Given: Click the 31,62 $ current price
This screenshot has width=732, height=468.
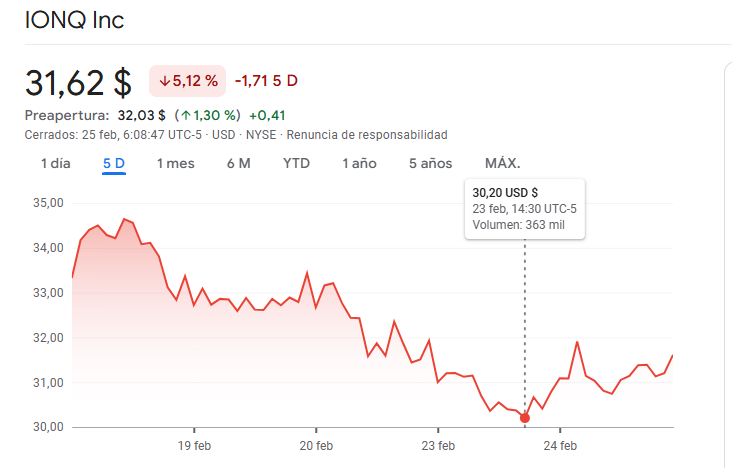Looking at the screenshot, I should [x=78, y=82].
